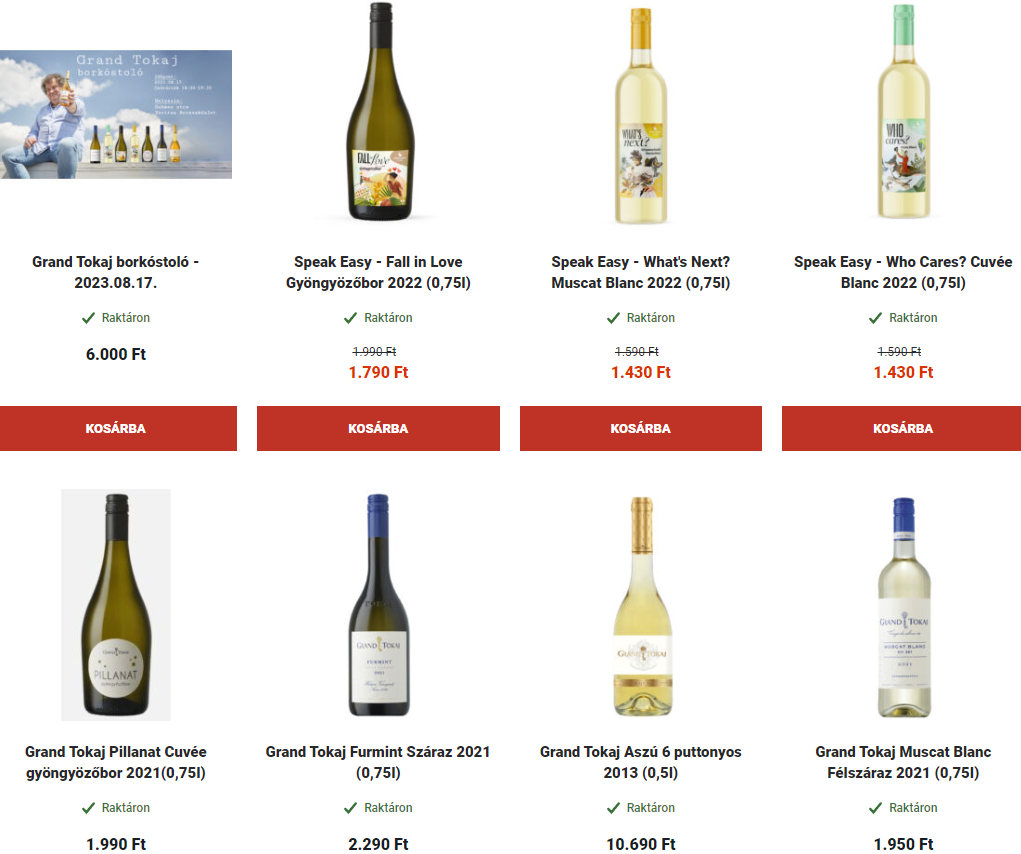Add Who Cares? Cuvée Blanc to cart
The width and height of the screenshot is (1021, 854).
(x=902, y=428)
